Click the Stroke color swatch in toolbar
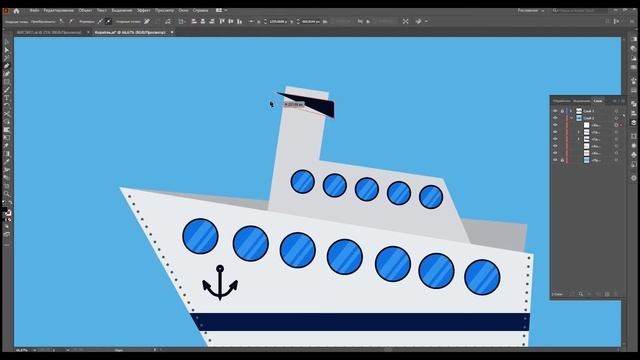The image size is (640, 360). pyautogui.click(x=8, y=213)
